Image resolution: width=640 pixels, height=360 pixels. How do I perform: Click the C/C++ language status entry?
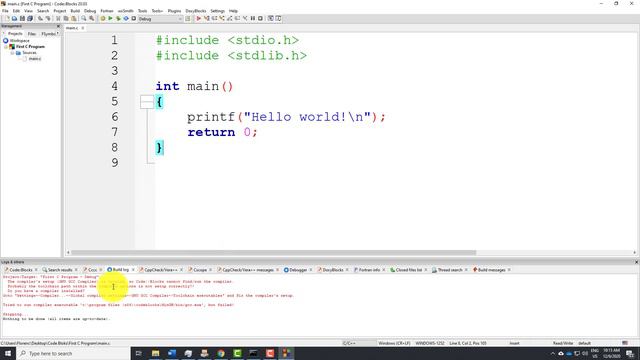[x=349, y=343]
